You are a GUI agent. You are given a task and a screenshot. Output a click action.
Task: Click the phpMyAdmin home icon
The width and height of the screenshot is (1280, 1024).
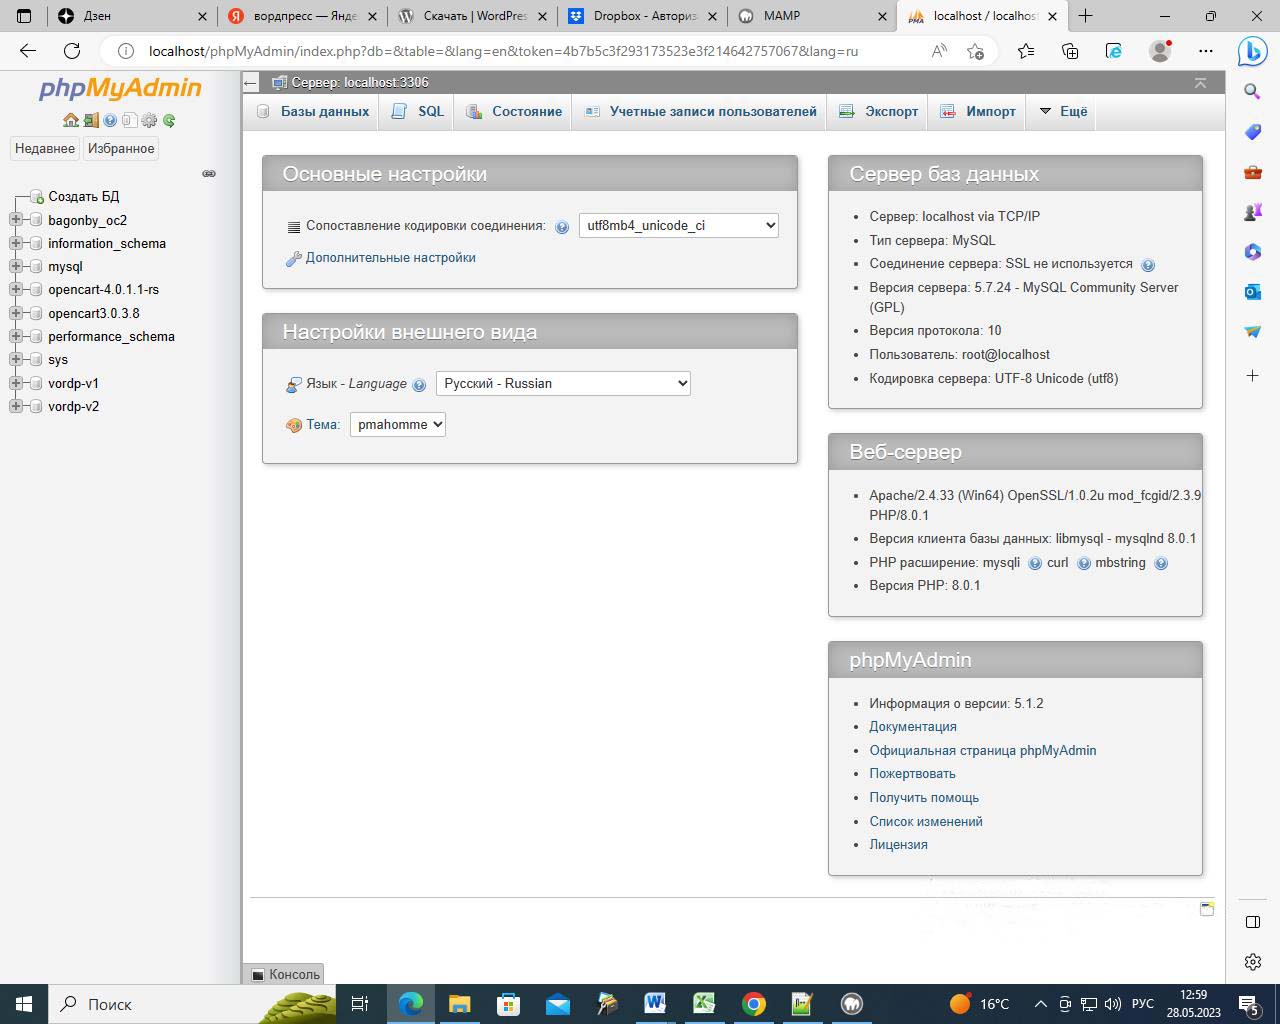[x=70, y=120]
